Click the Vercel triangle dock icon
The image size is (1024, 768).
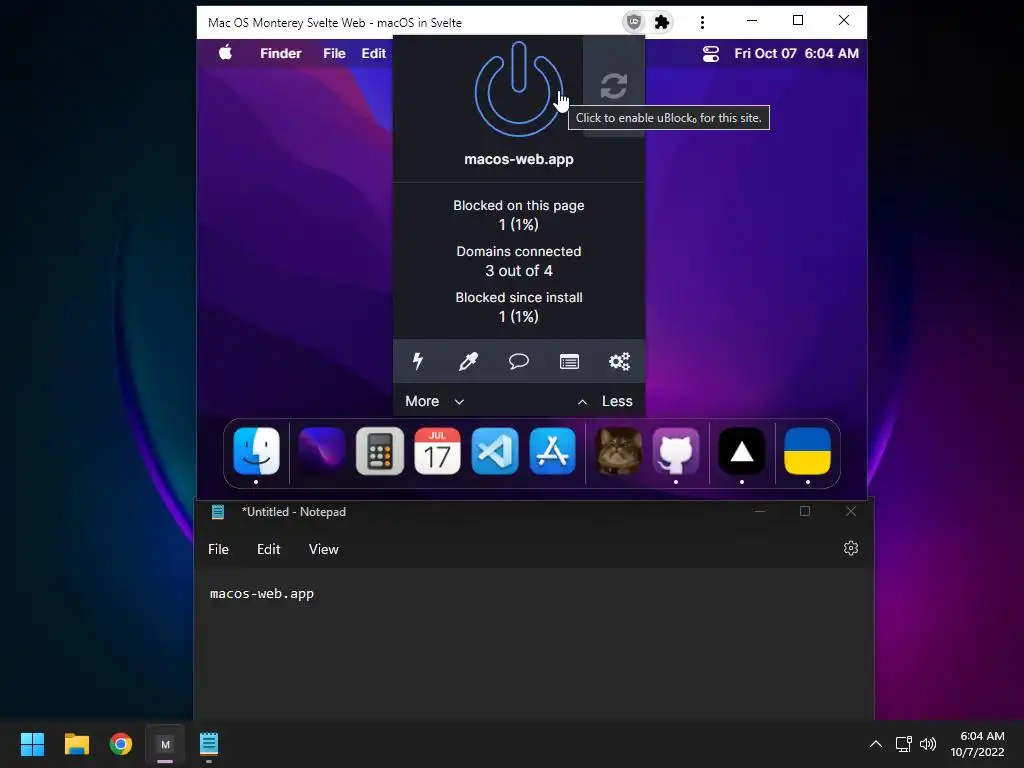click(x=742, y=451)
